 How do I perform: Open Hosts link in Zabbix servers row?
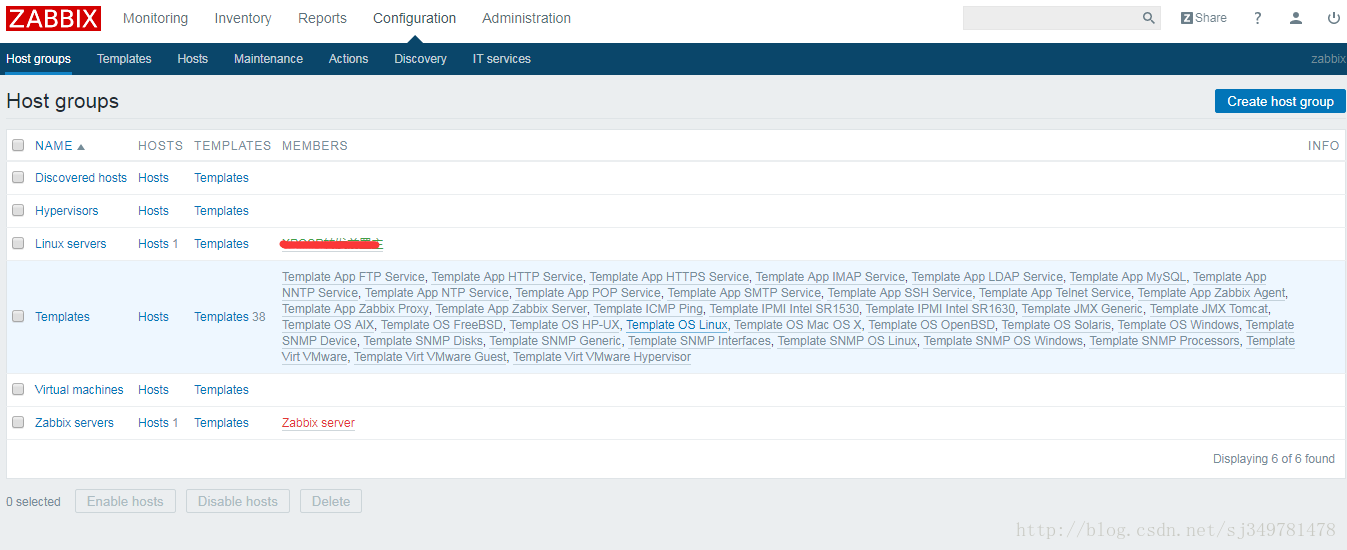pyautogui.click(x=153, y=423)
